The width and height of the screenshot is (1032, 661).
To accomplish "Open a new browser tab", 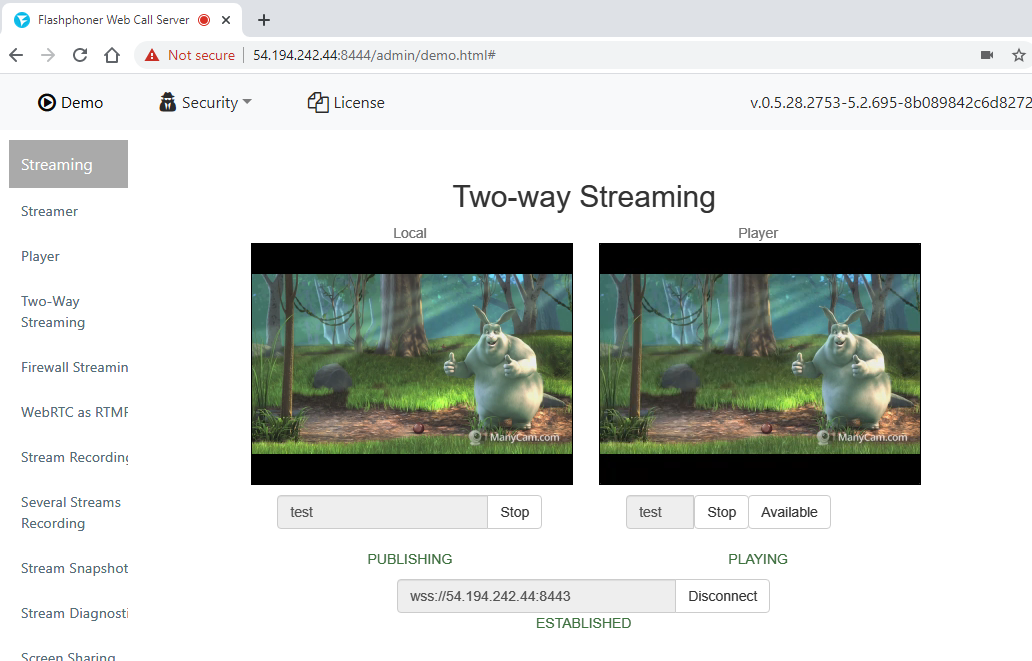I will coord(264,20).
